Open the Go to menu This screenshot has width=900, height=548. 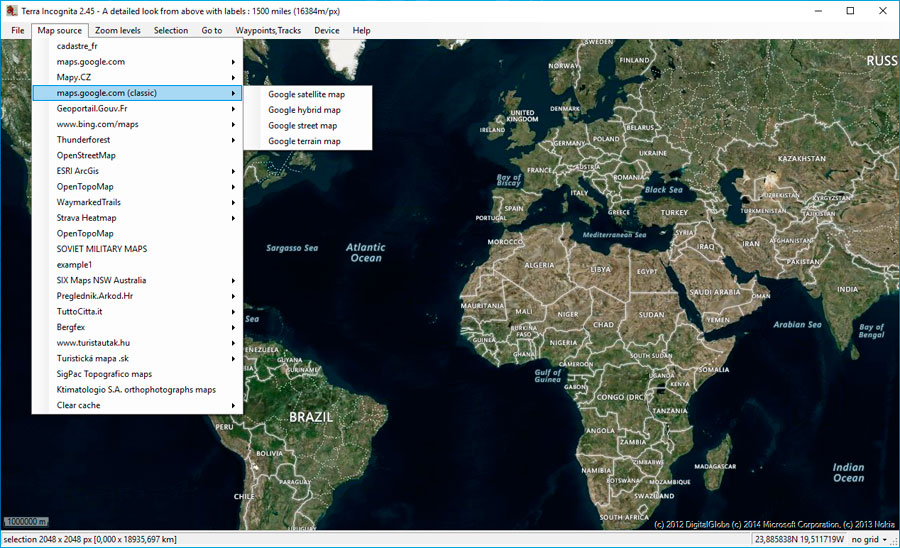tap(211, 30)
